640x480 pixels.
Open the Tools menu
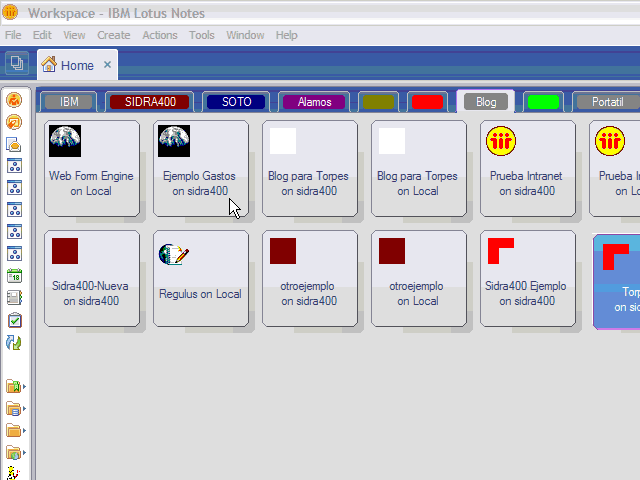pos(202,35)
